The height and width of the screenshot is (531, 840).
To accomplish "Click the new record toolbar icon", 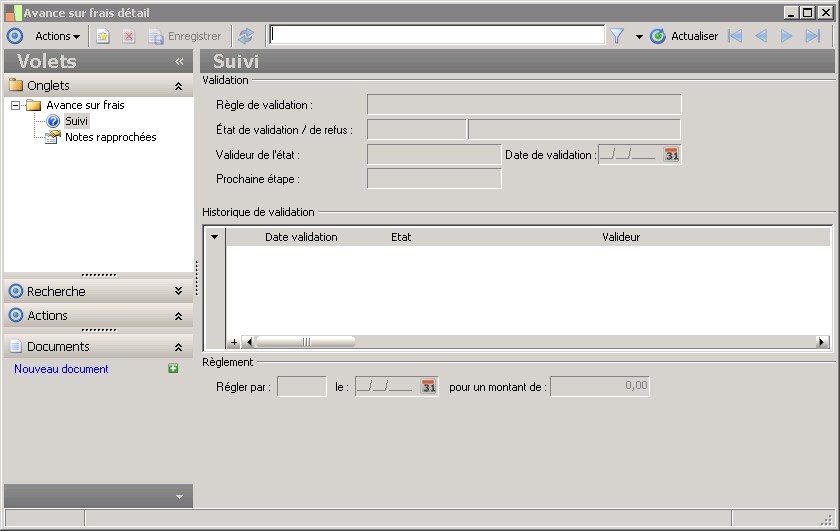I will pyautogui.click(x=103, y=36).
